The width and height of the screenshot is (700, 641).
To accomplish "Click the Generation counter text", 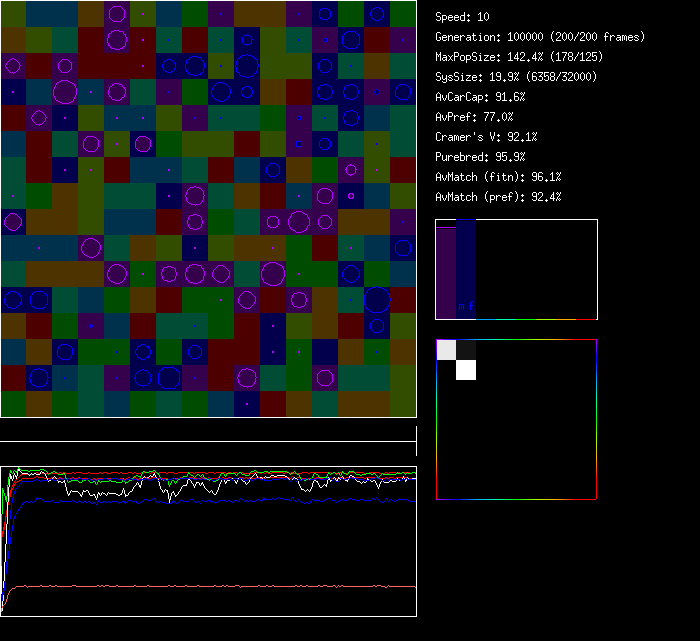I will [539, 37].
